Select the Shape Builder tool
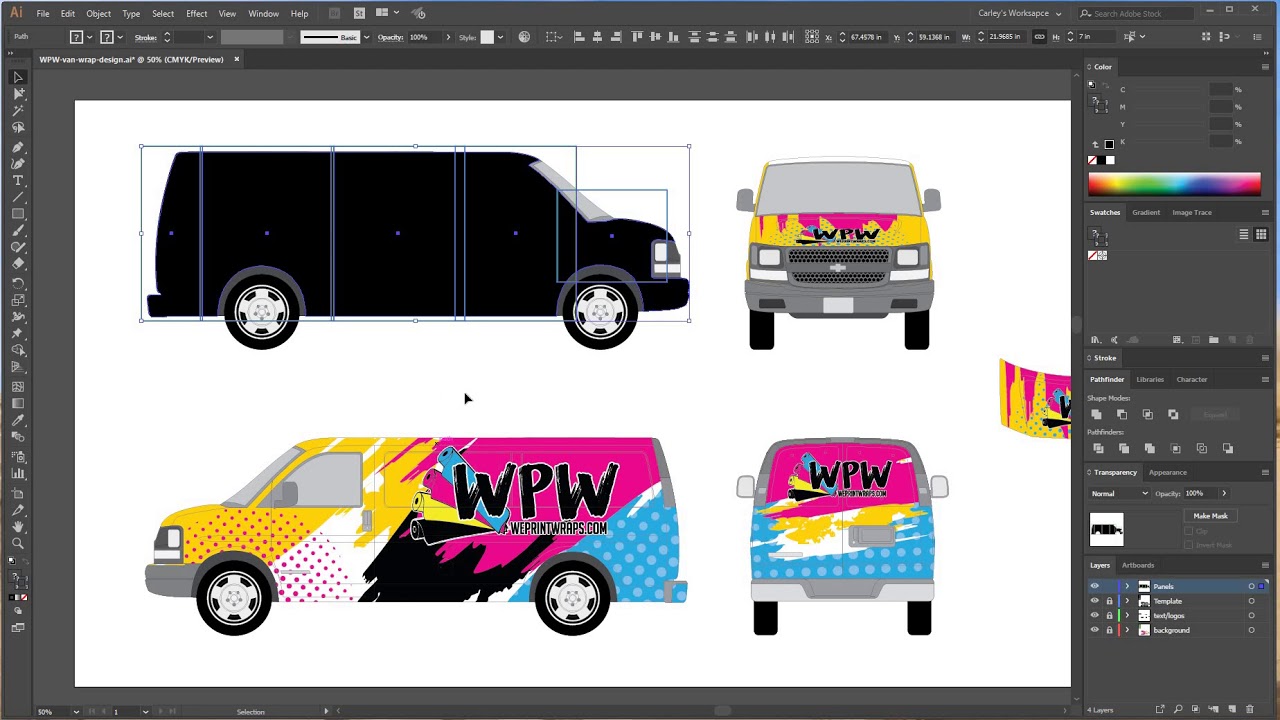The height and width of the screenshot is (720, 1280). coord(18,351)
